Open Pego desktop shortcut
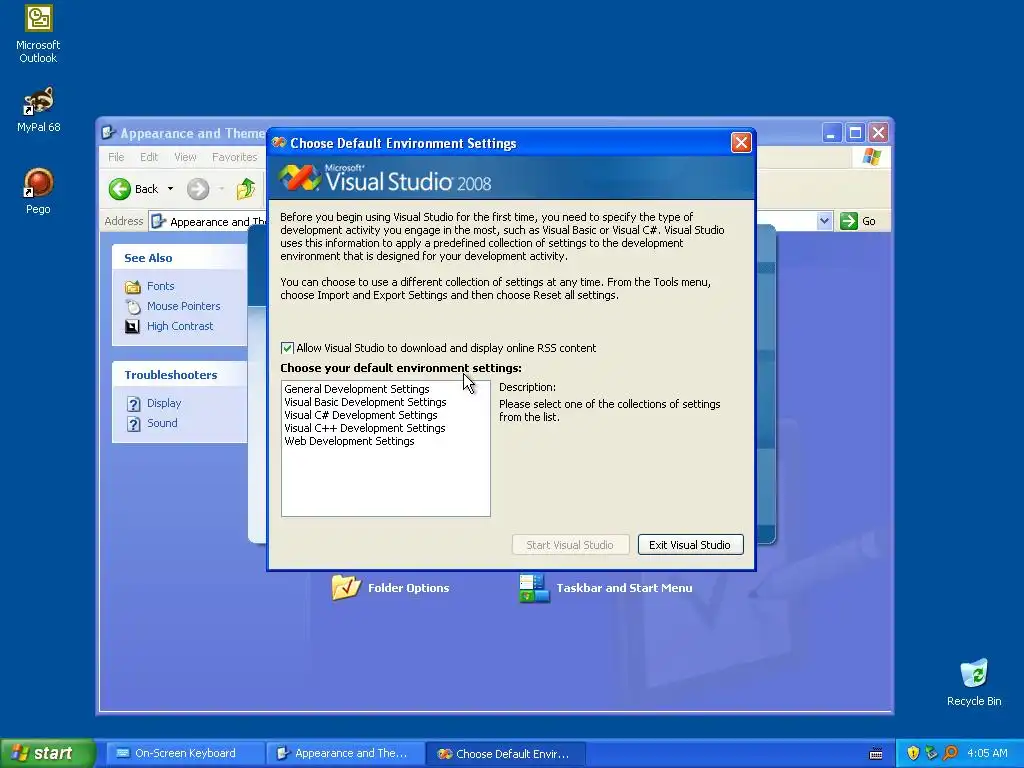Screen dimensions: 1024x768 pos(38,191)
